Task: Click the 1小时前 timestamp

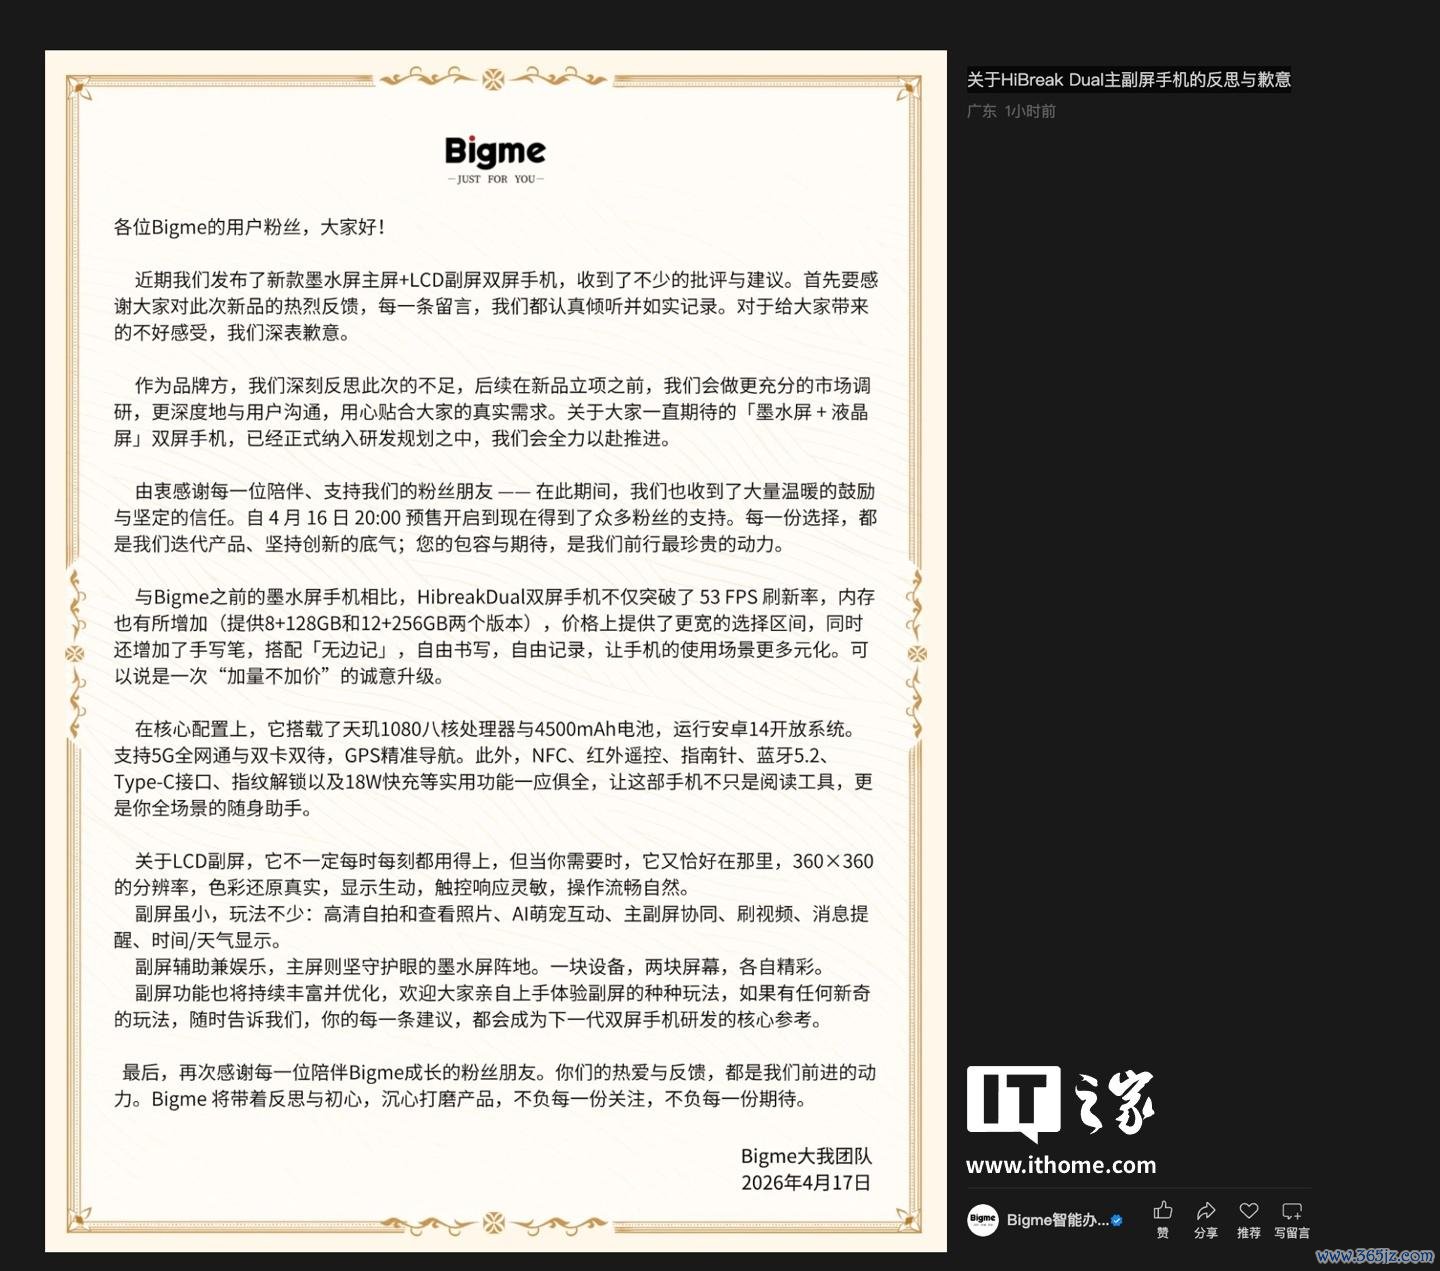Action: pos(1030,111)
